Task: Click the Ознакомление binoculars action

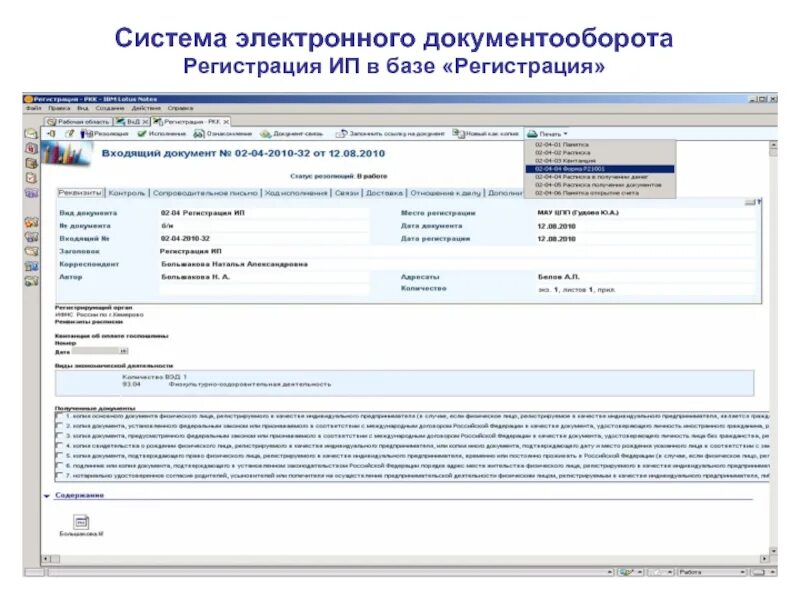Action: (x=223, y=134)
